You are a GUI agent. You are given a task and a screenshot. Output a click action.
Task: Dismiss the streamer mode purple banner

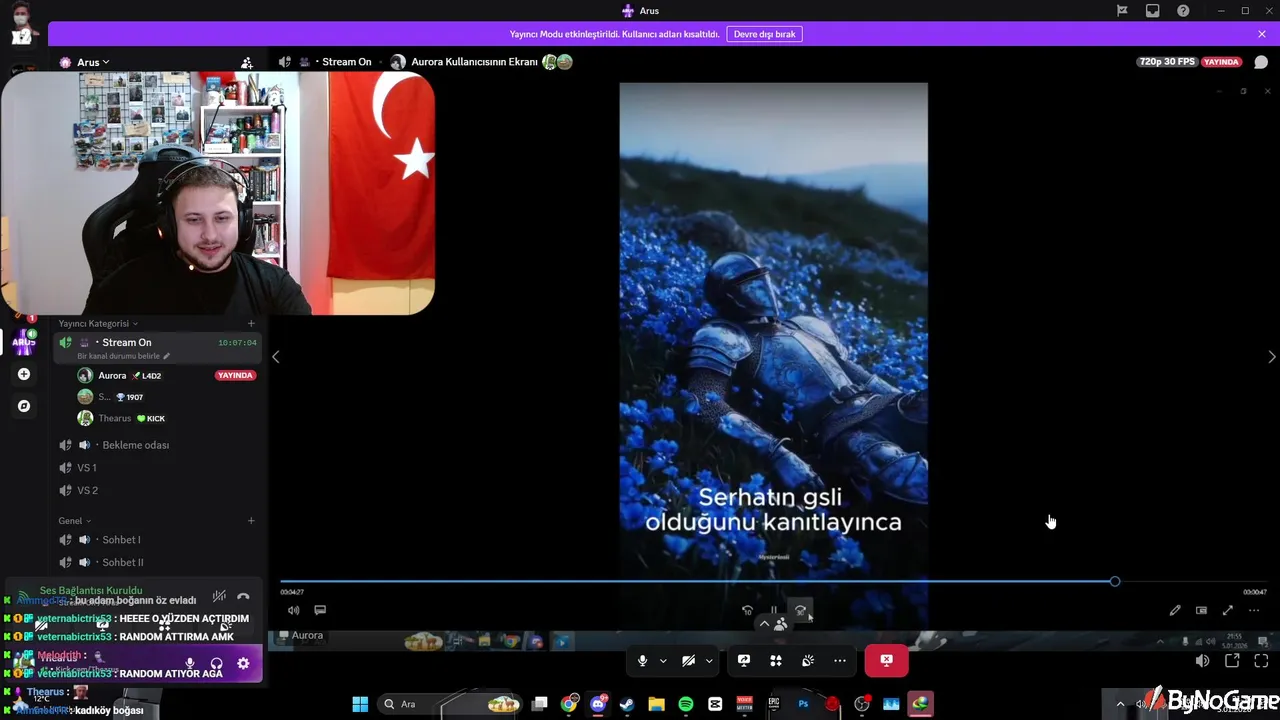1262,34
